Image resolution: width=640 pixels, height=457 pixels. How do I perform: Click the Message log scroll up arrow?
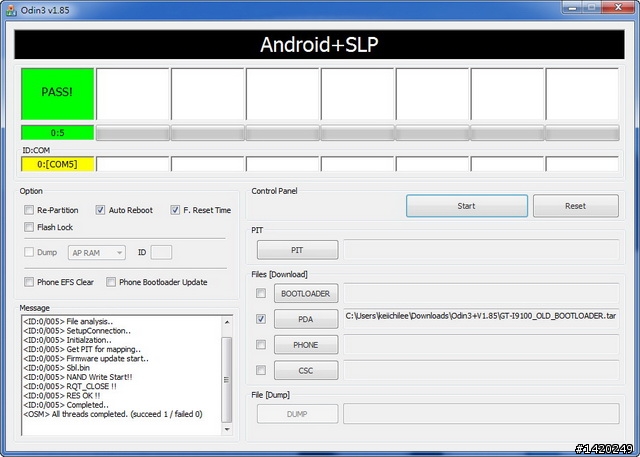coord(227,322)
